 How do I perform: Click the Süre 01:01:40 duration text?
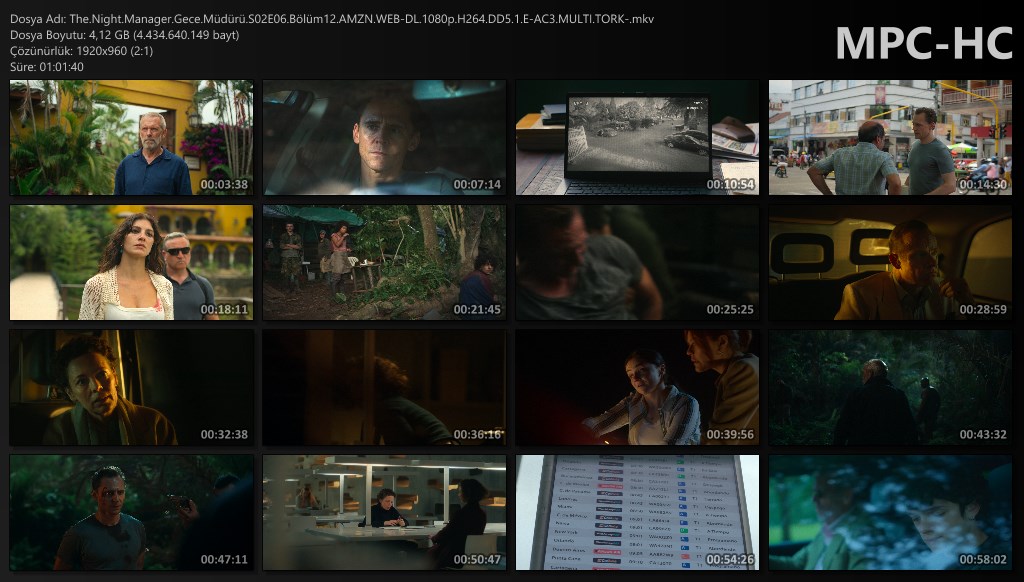[x=47, y=67]
